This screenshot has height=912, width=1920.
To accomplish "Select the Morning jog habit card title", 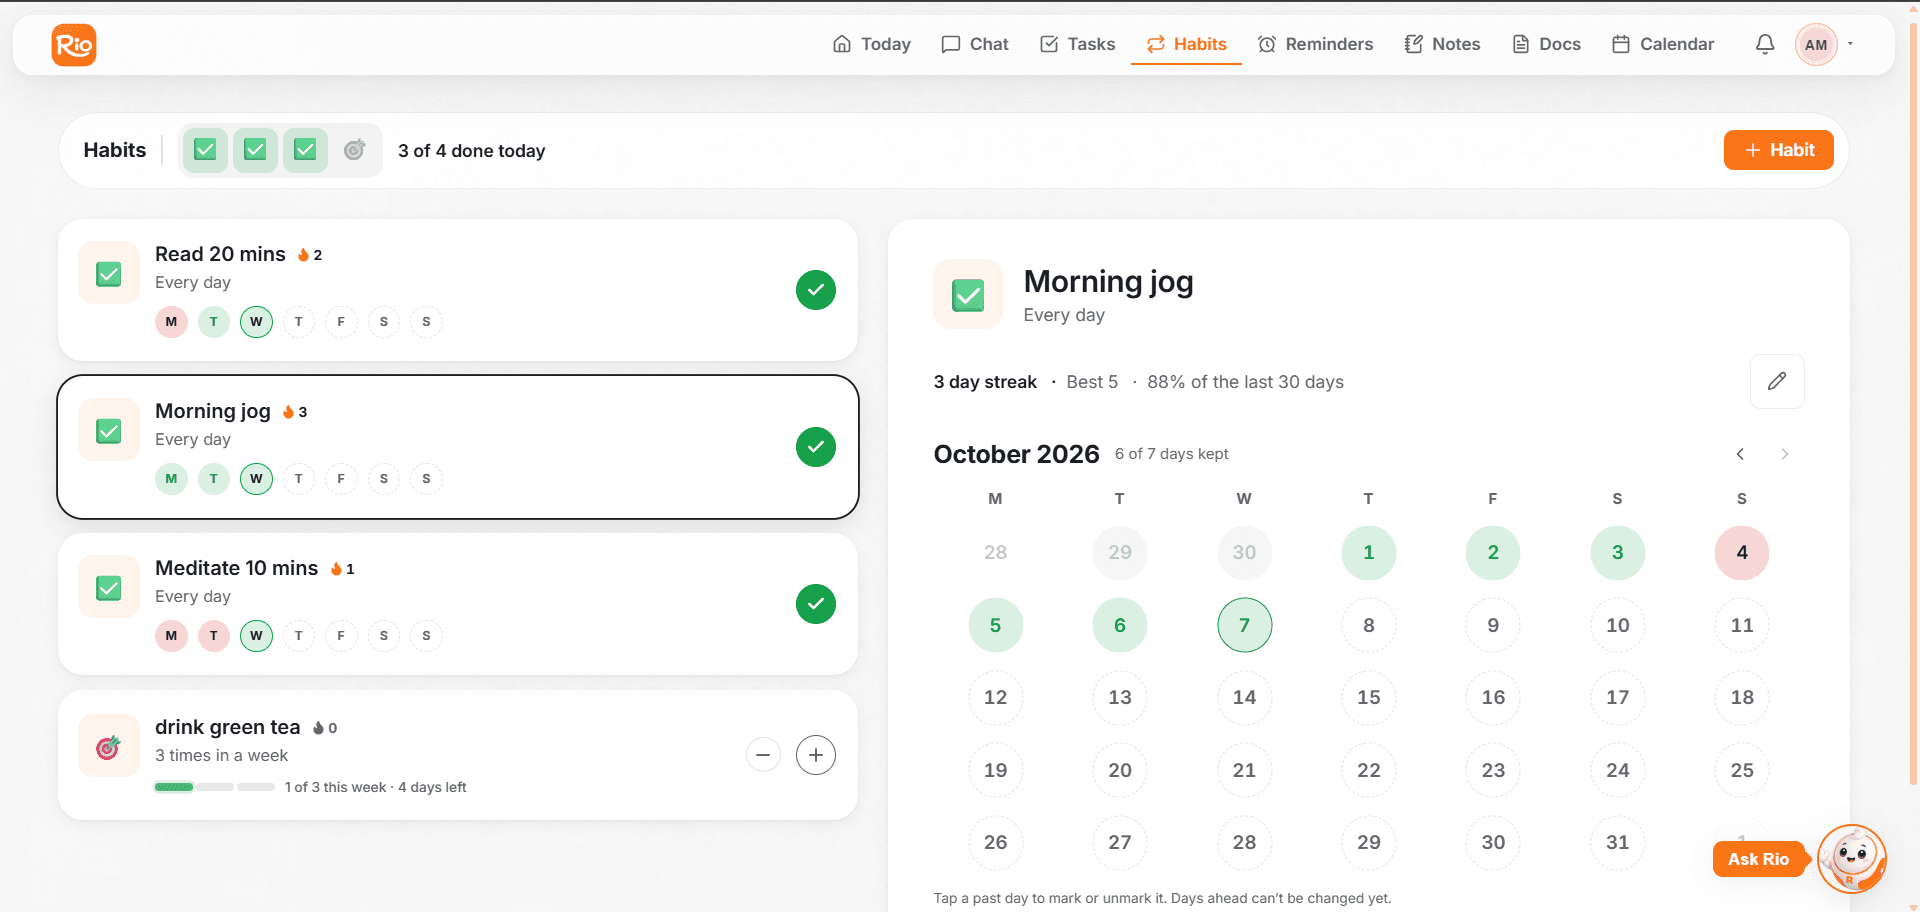I will [x=213, y=411].
